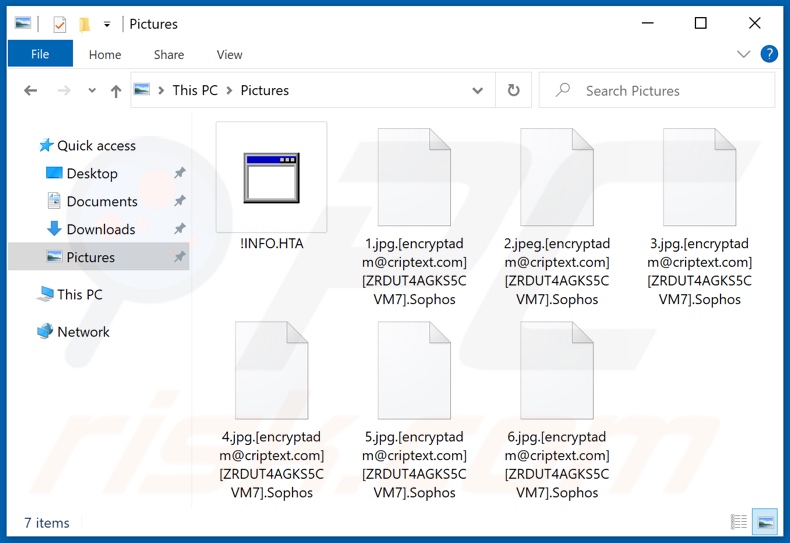Open the File menu
The image size is (790, 543).
pyautogui.click(x=40, y=54)
